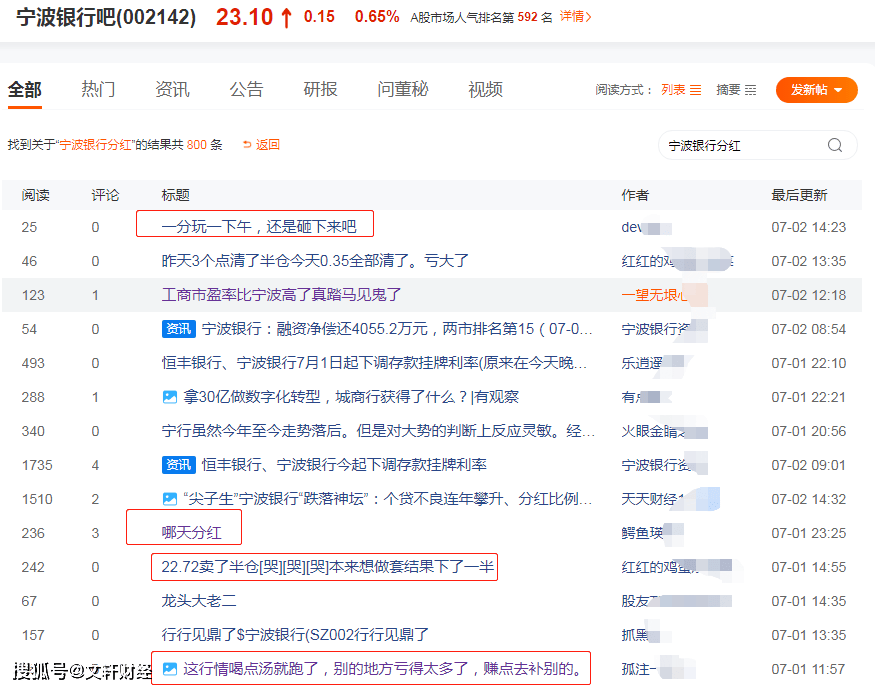Click the timestamp 07-01 11:57
875x690 pixels.
809,669
